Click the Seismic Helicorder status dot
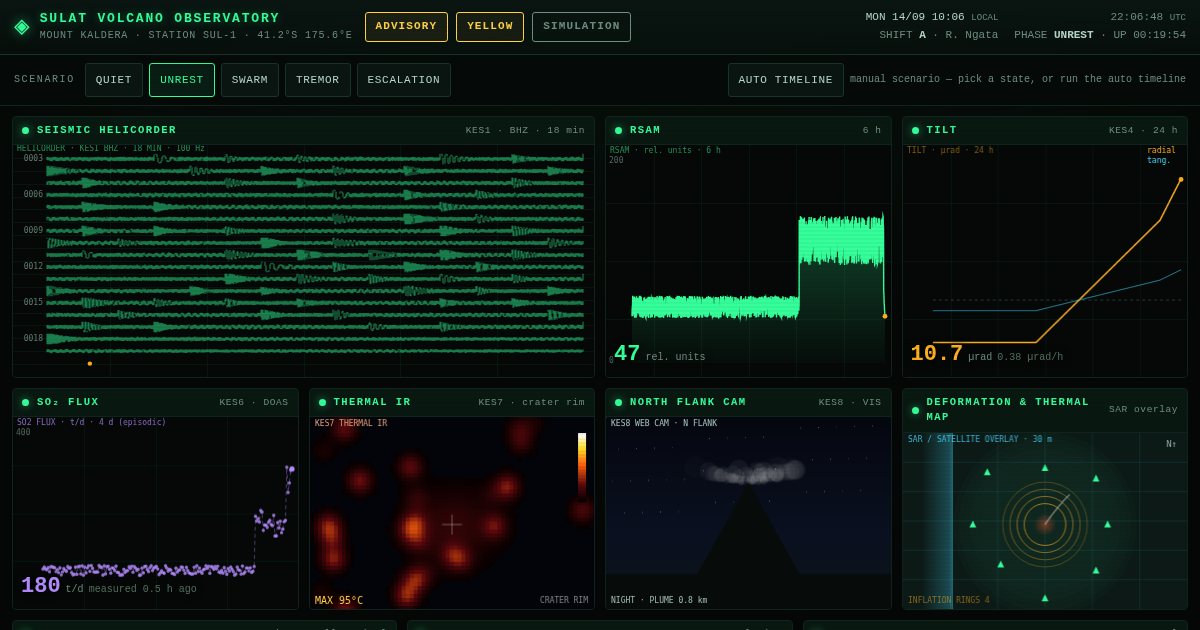The height and width of the screenshot is (630, 1200). tap(26, 130)
